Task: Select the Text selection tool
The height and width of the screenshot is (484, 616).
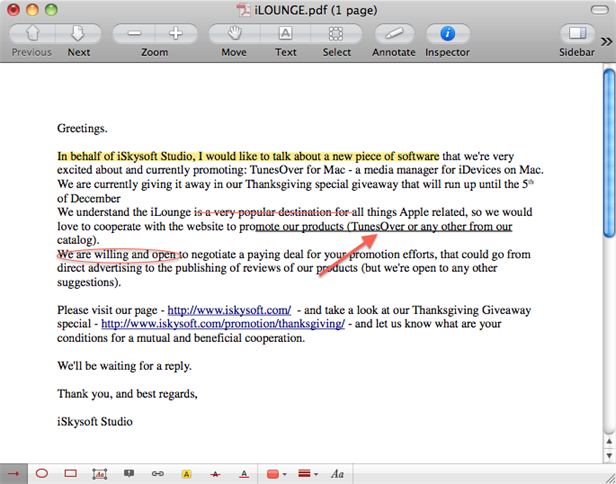Action: tap(285, 34)
